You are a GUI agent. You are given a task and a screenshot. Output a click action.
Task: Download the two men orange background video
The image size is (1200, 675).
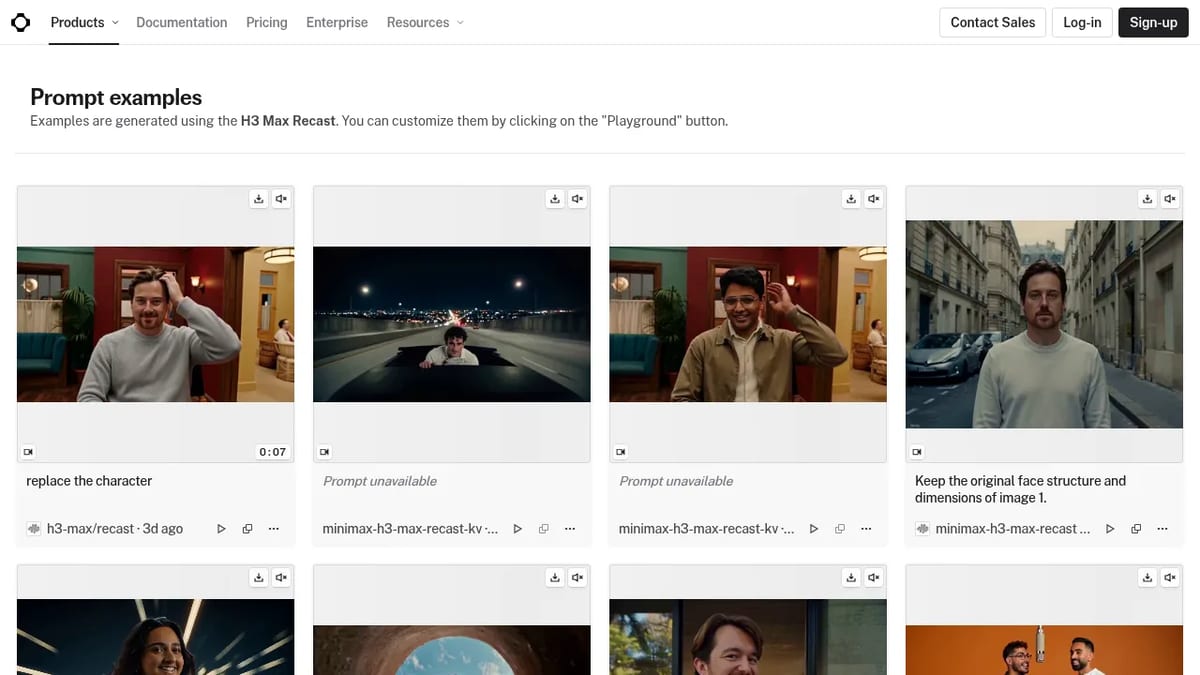pyautogui.click(x=1147, y=577)
